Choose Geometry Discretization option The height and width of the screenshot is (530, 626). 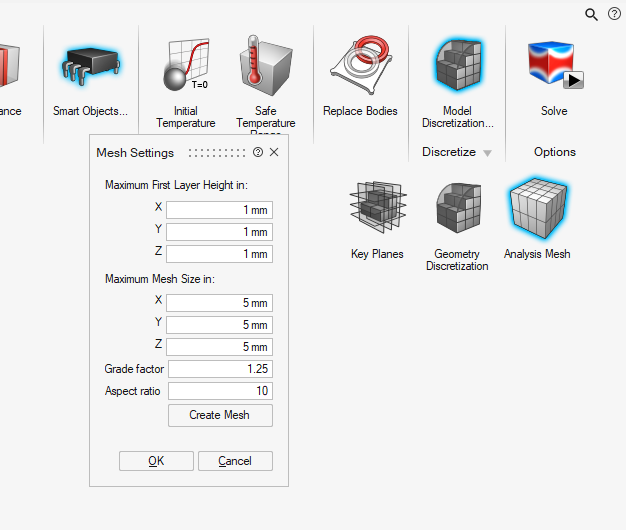(x=457, y=226)
